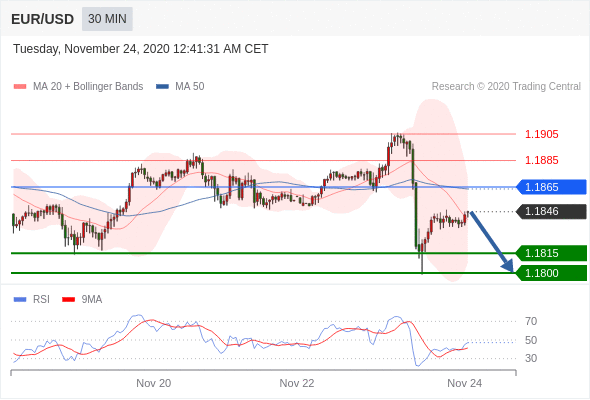Click the 1.1846 current price tag
The width and height of the screenshot is (590, 400).
click(x=551, y=211)
